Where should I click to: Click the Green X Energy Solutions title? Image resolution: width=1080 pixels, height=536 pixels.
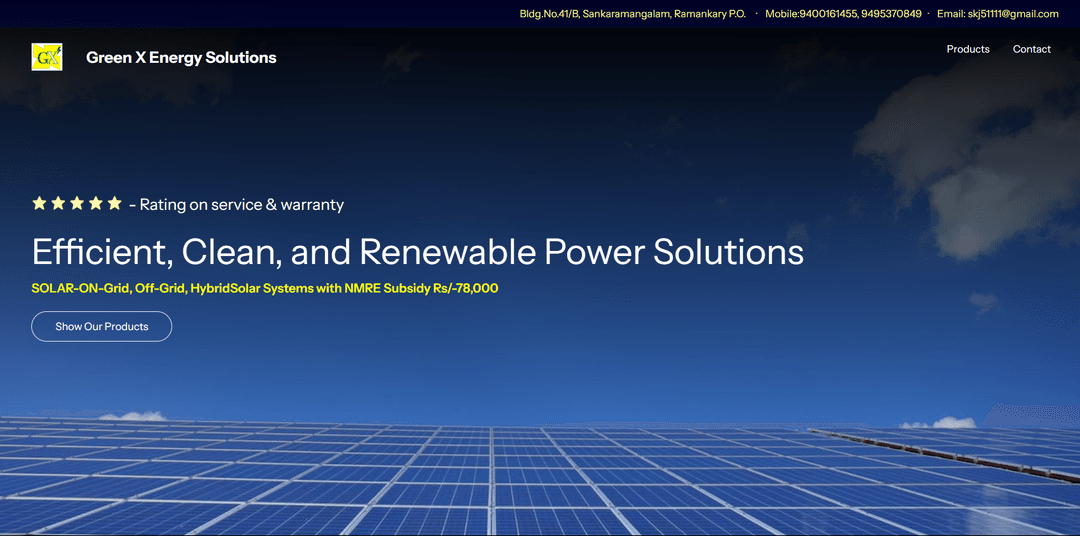pyautogui.click(x=181, y=58)
